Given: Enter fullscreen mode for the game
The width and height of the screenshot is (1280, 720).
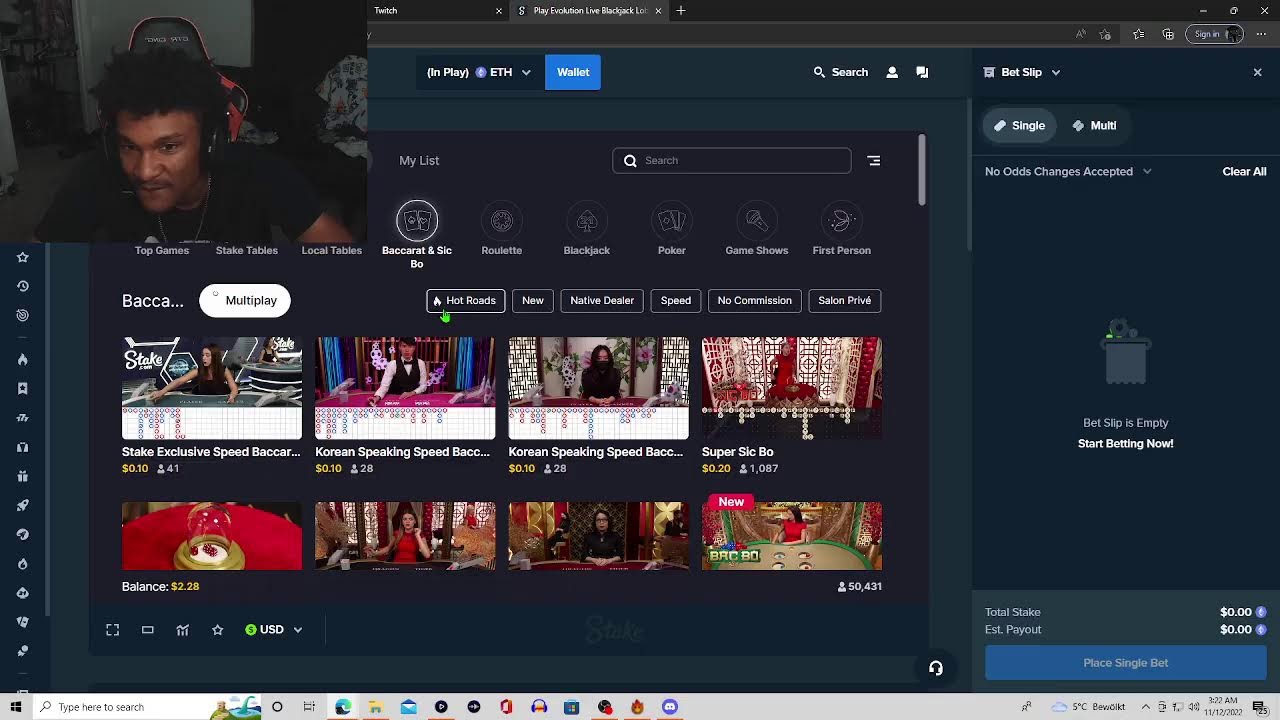Looking at the screenshot, I should (x=113, y=630).
